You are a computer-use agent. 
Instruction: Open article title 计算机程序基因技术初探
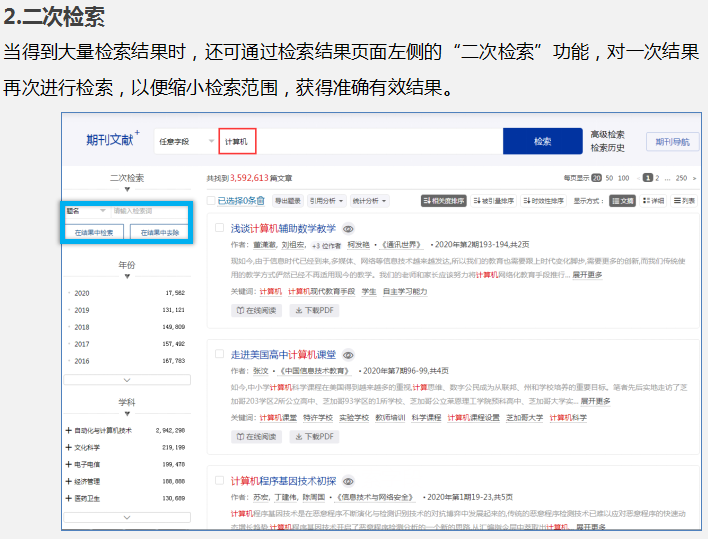283,481
